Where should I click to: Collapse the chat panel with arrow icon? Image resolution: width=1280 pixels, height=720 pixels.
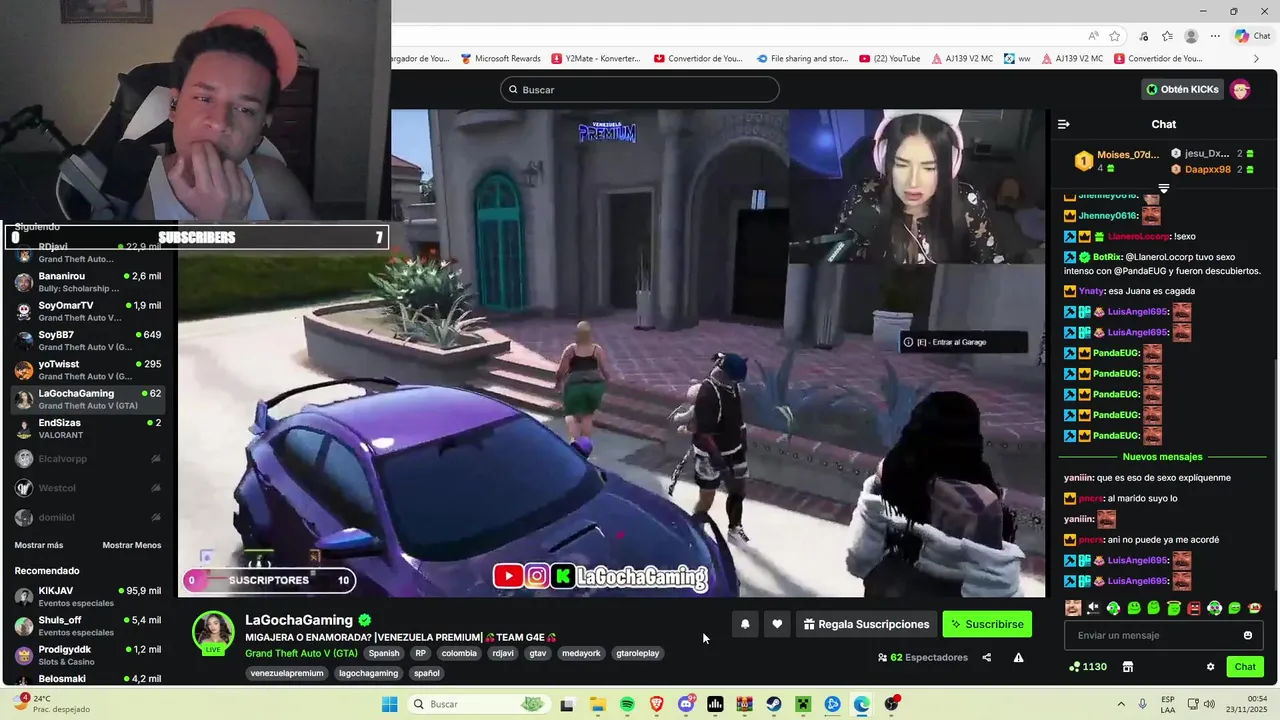coord(1063,124)
